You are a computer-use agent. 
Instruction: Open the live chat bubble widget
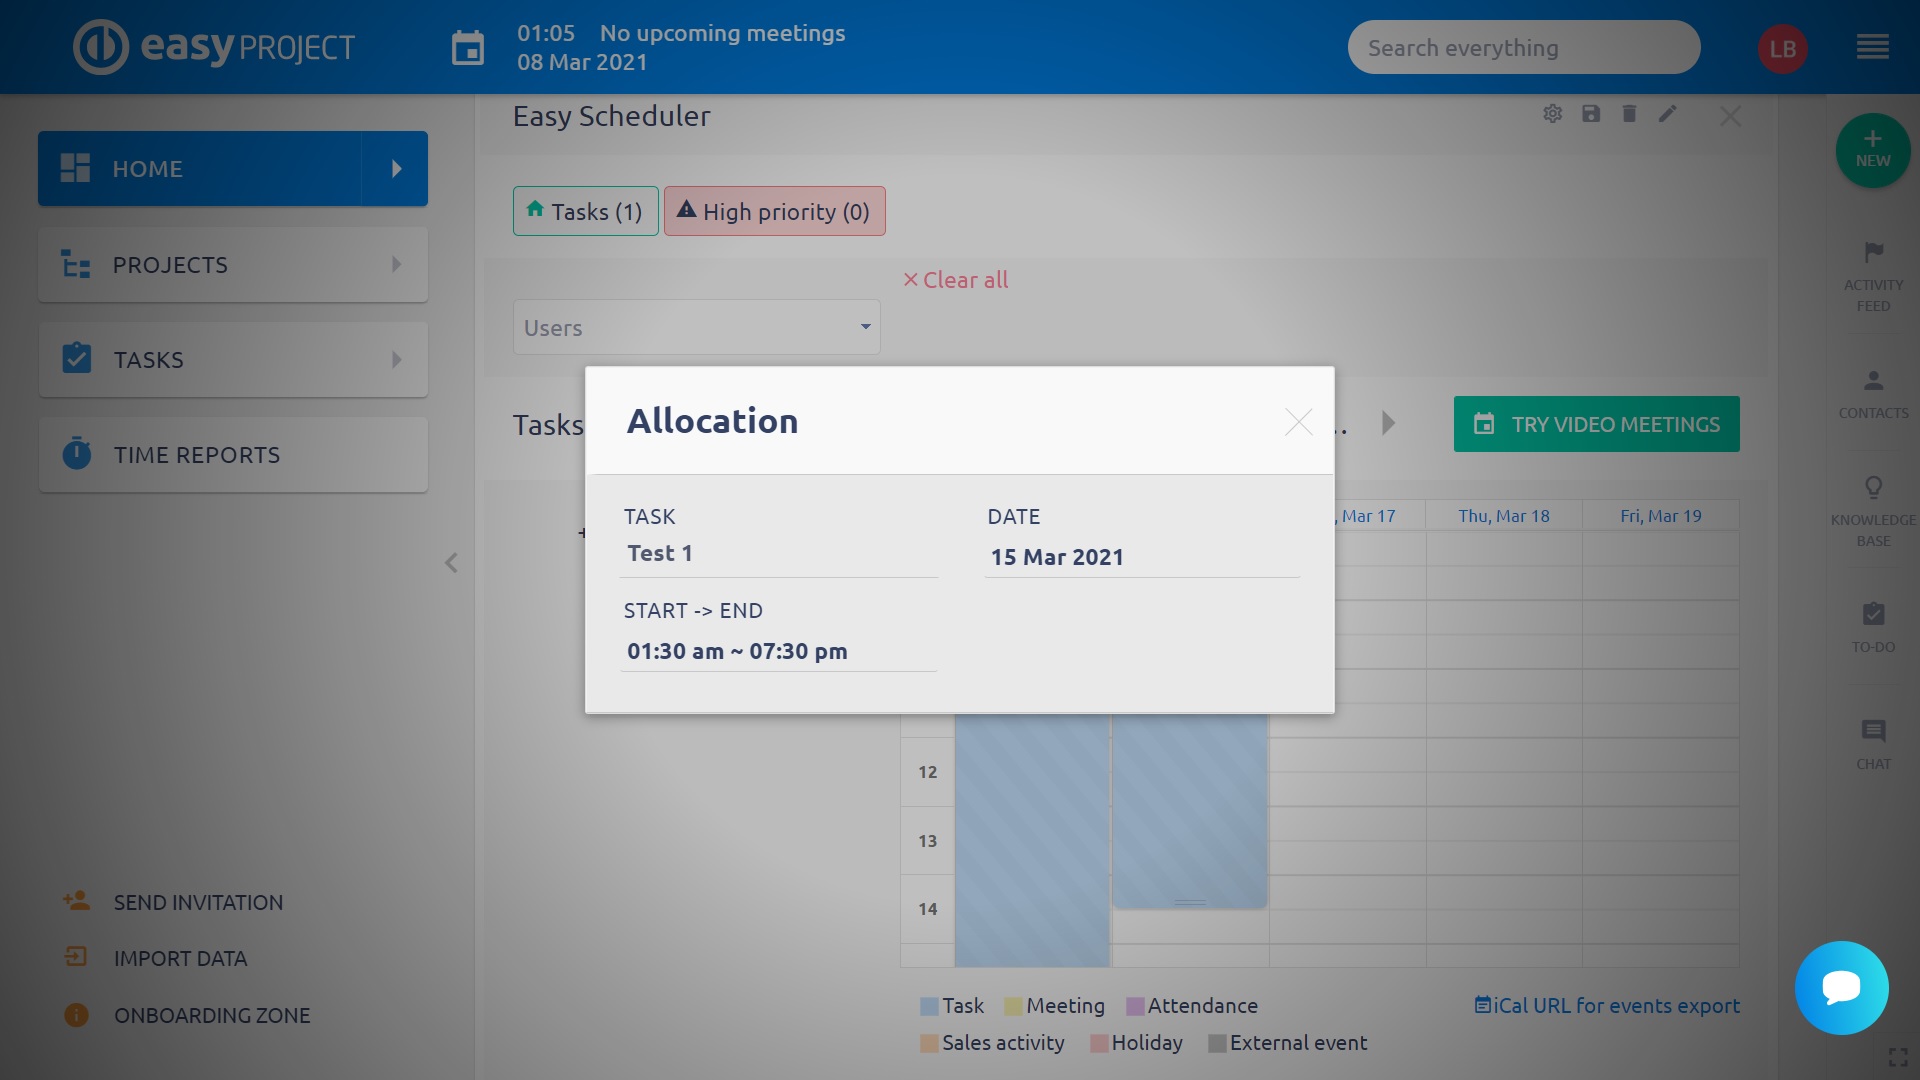pos(1841,988)
